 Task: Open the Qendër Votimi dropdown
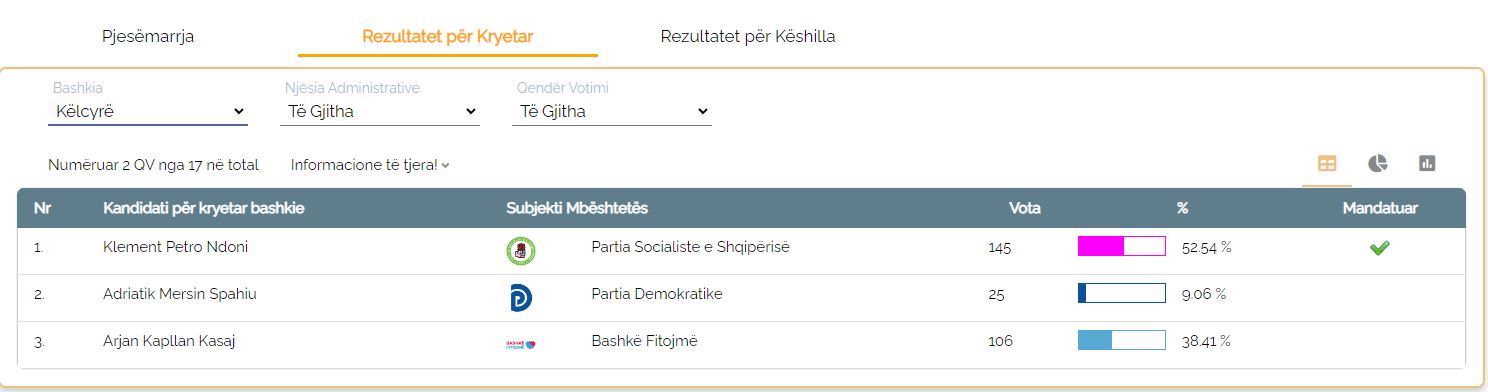click(x=612, y=111)
